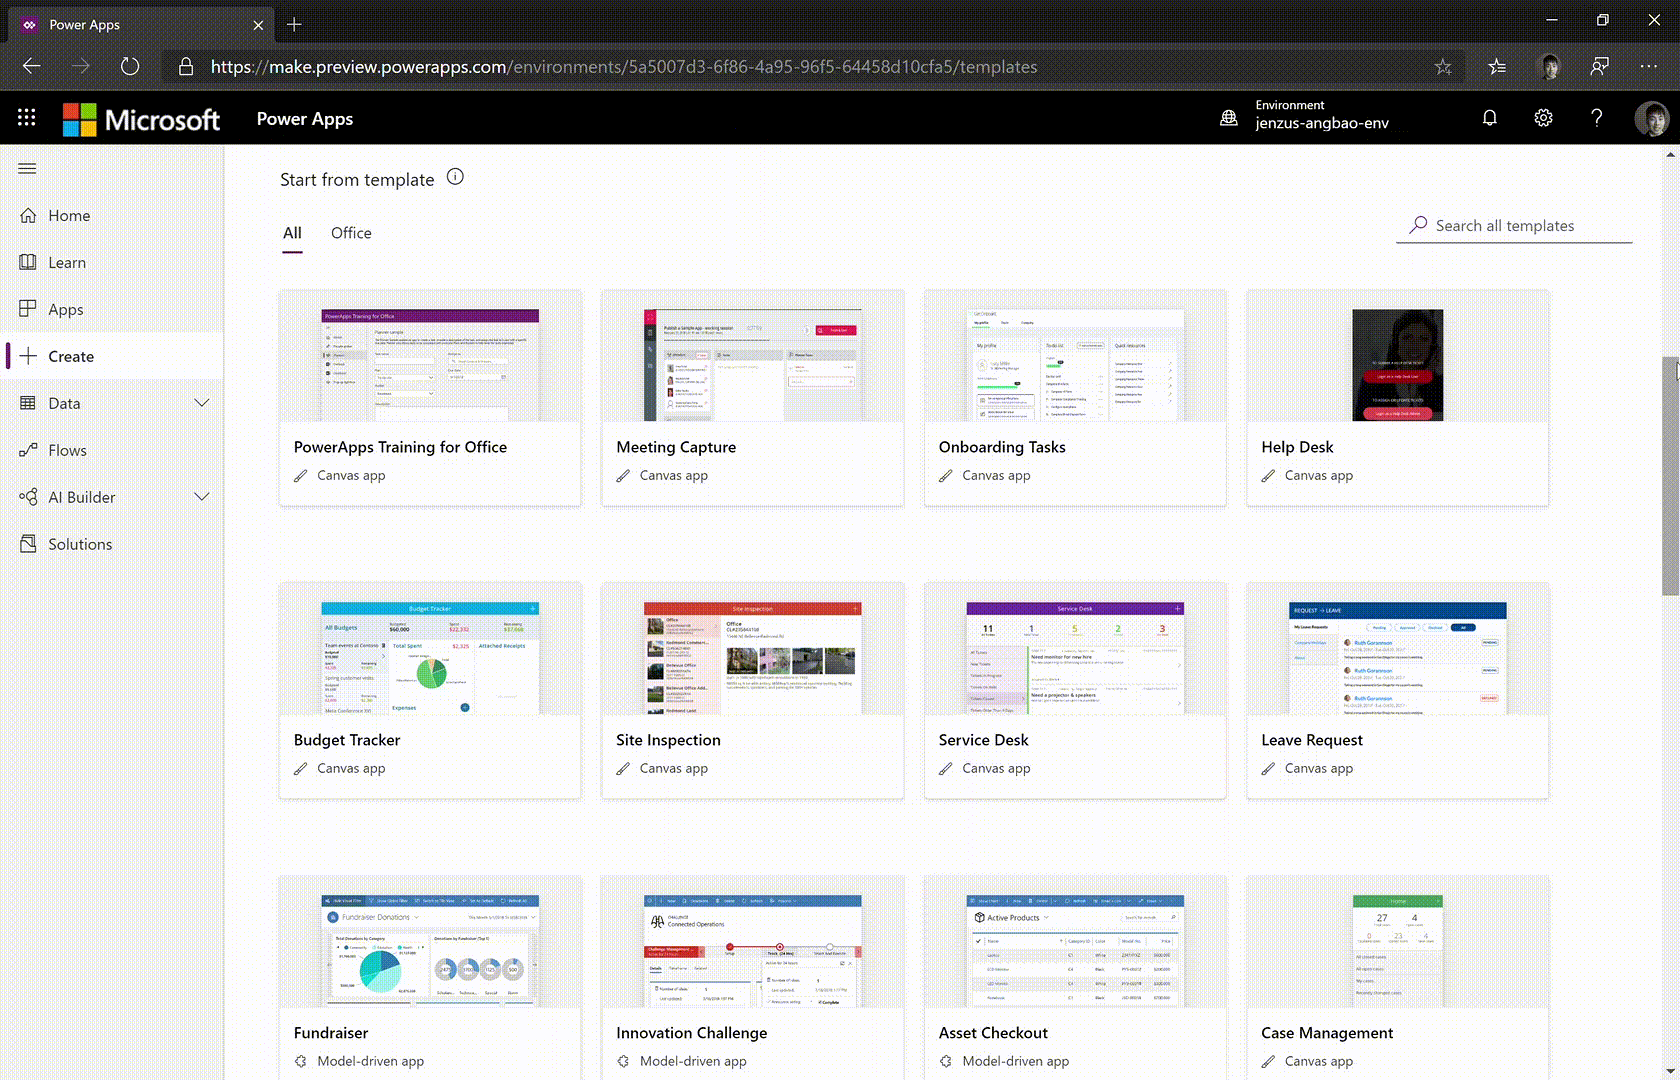Click the Power Apps header title
The image size is (1680, 1080).
pos(305,119)
